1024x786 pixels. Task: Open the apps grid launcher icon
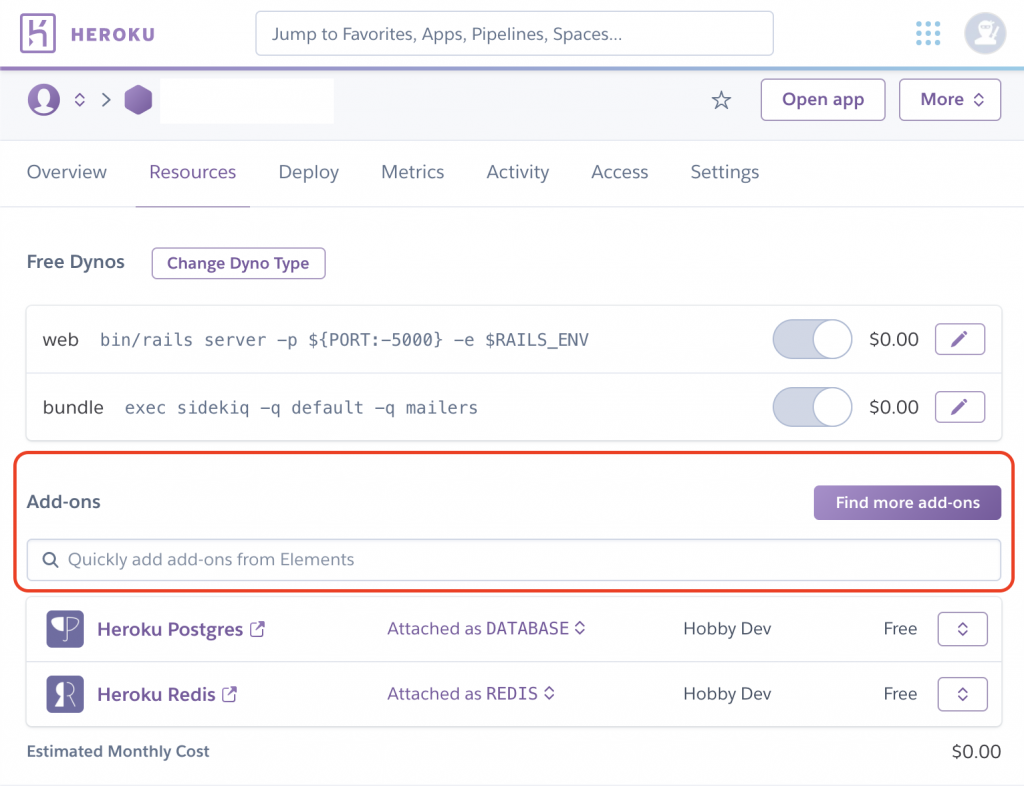[x=929, y=34]
